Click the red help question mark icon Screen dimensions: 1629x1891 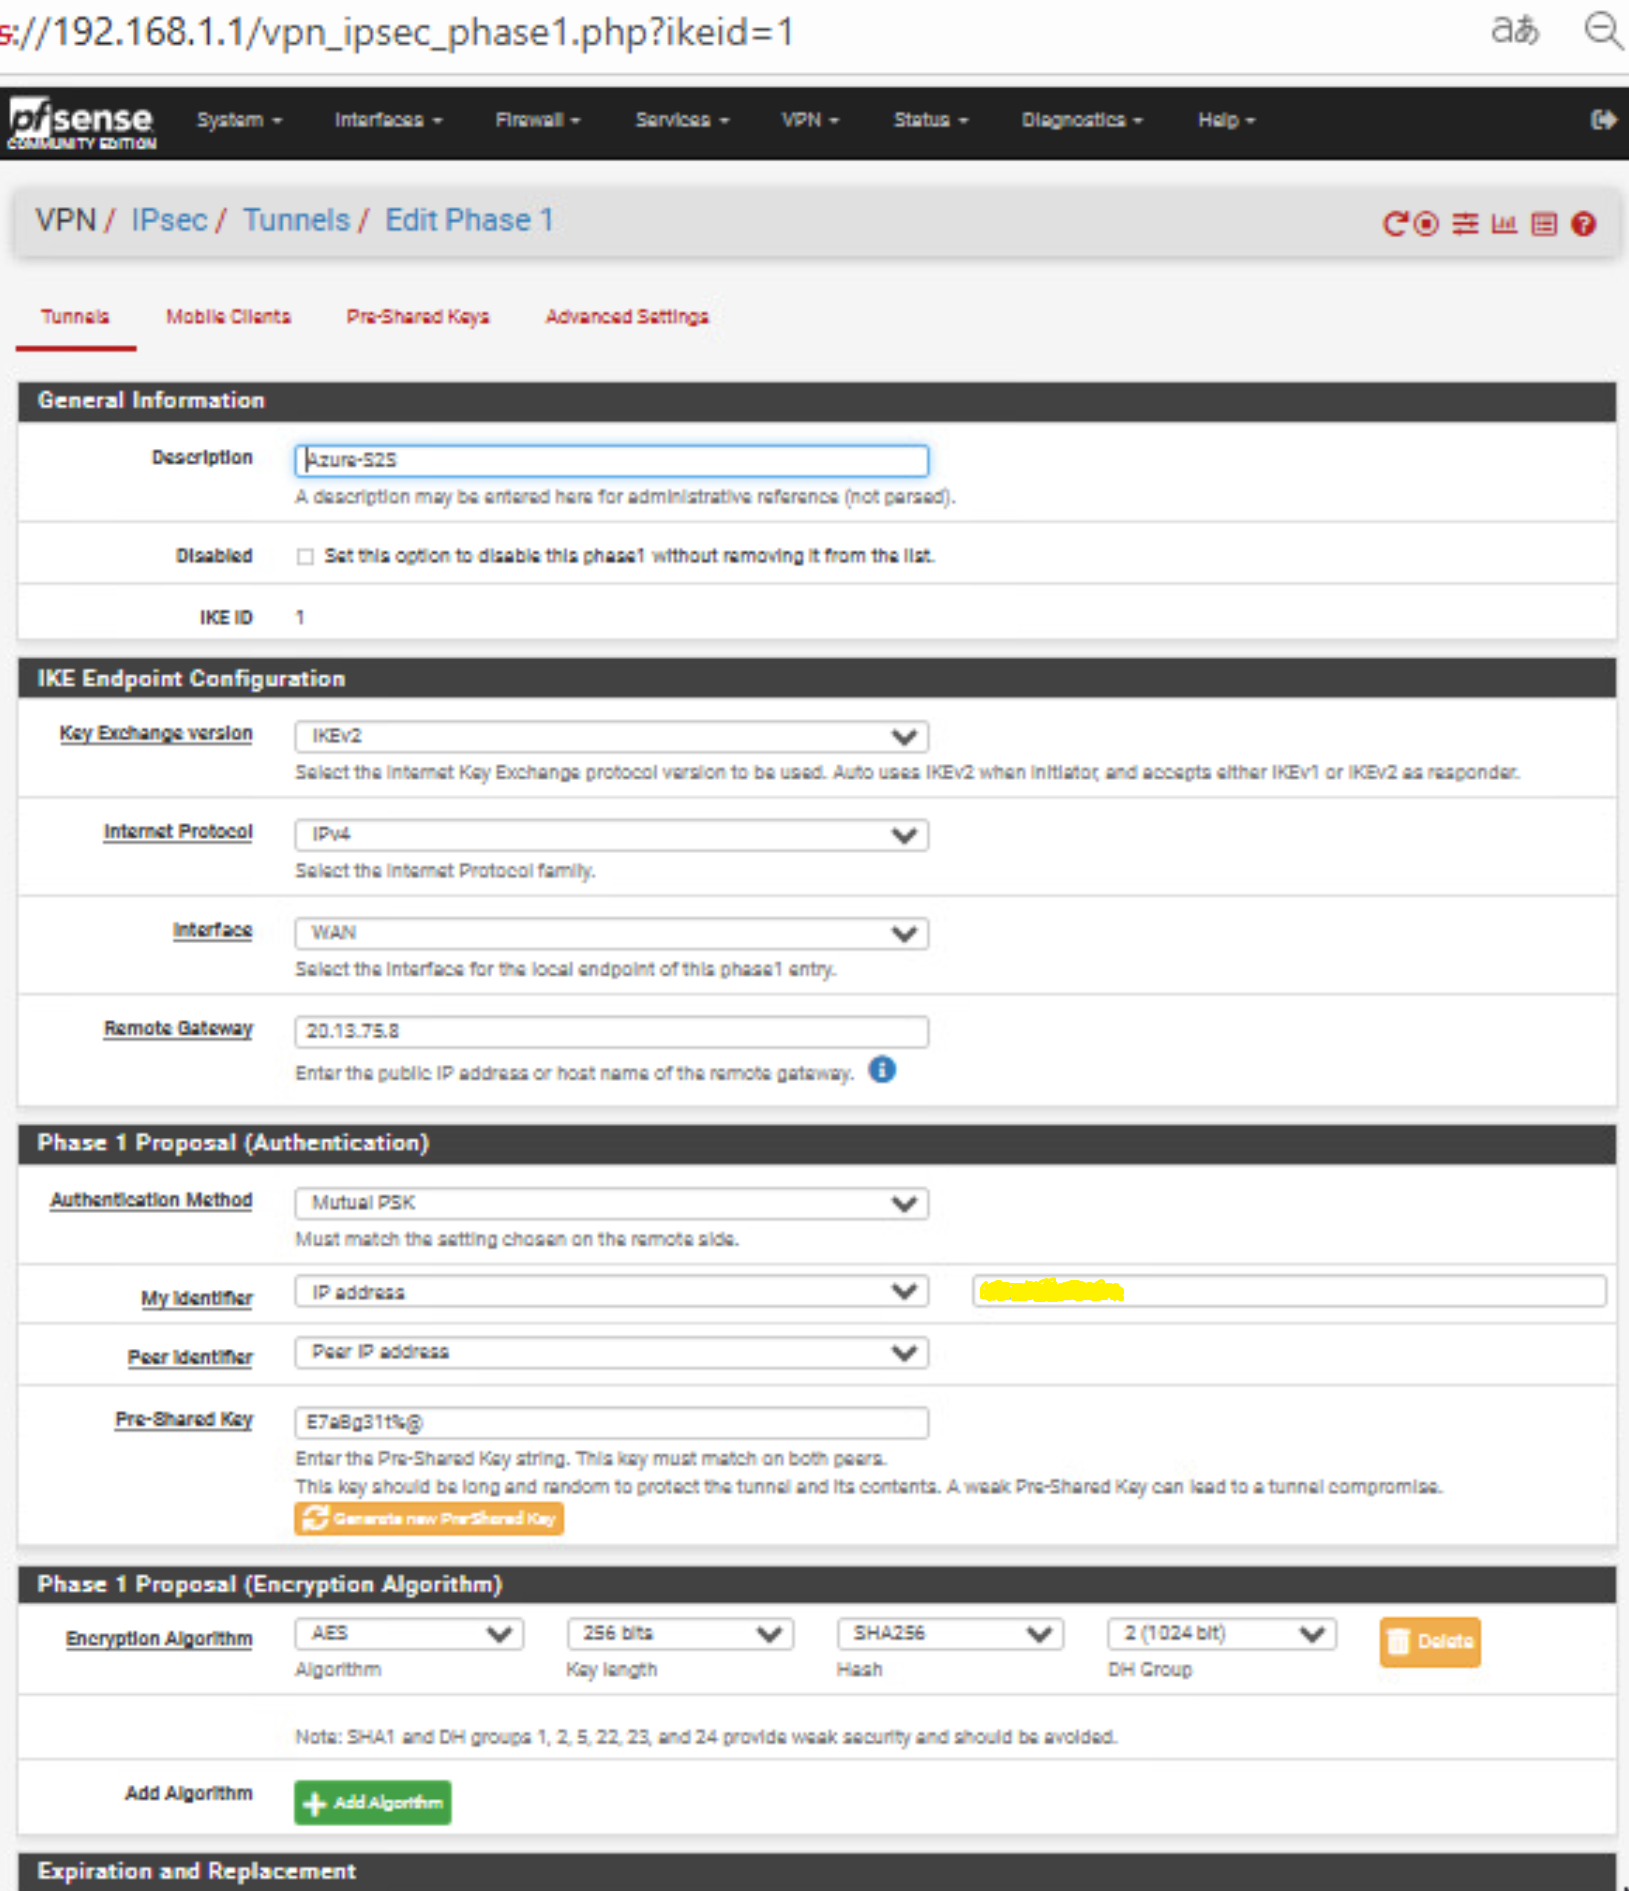pos(1583,224)
